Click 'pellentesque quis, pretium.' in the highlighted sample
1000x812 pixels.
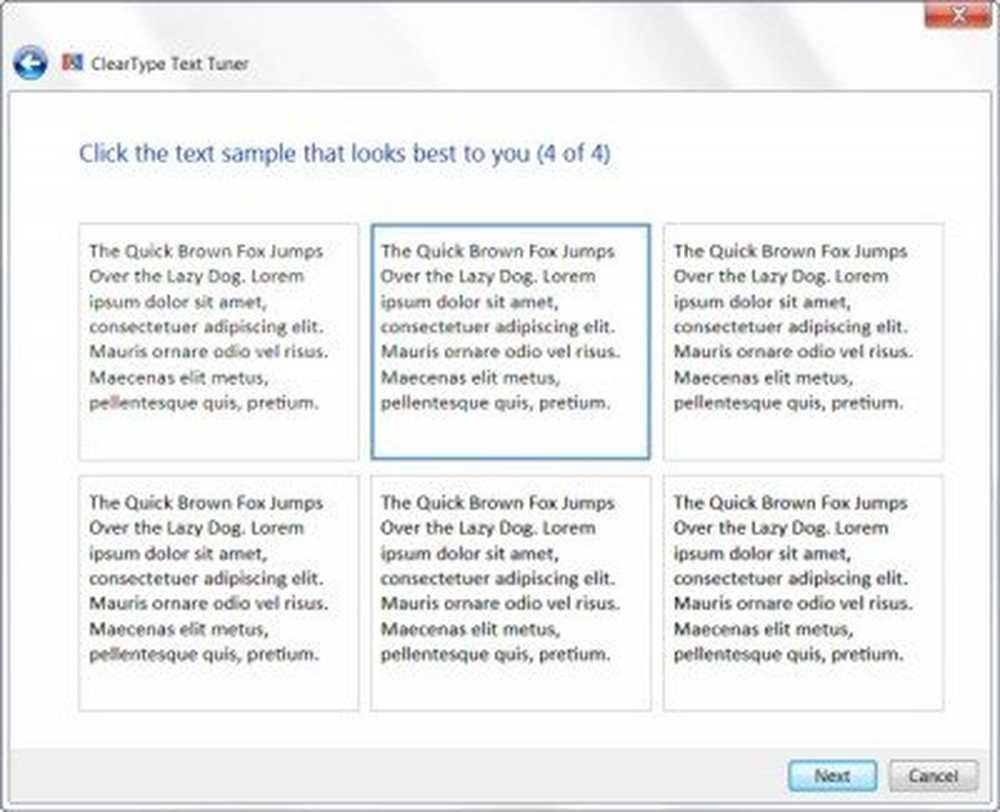496,403
